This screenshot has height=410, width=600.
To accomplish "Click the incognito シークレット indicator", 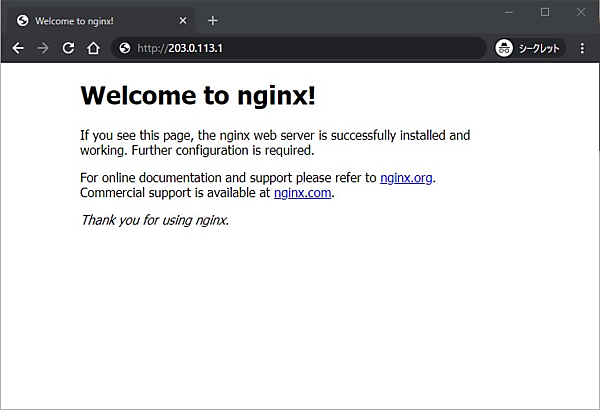I will click(529, 48).
